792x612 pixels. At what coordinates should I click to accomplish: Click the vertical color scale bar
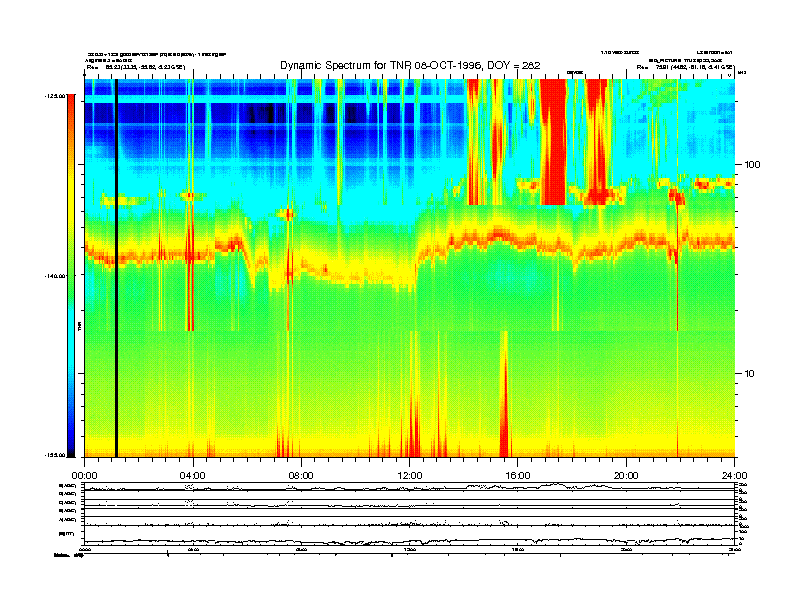71,276
